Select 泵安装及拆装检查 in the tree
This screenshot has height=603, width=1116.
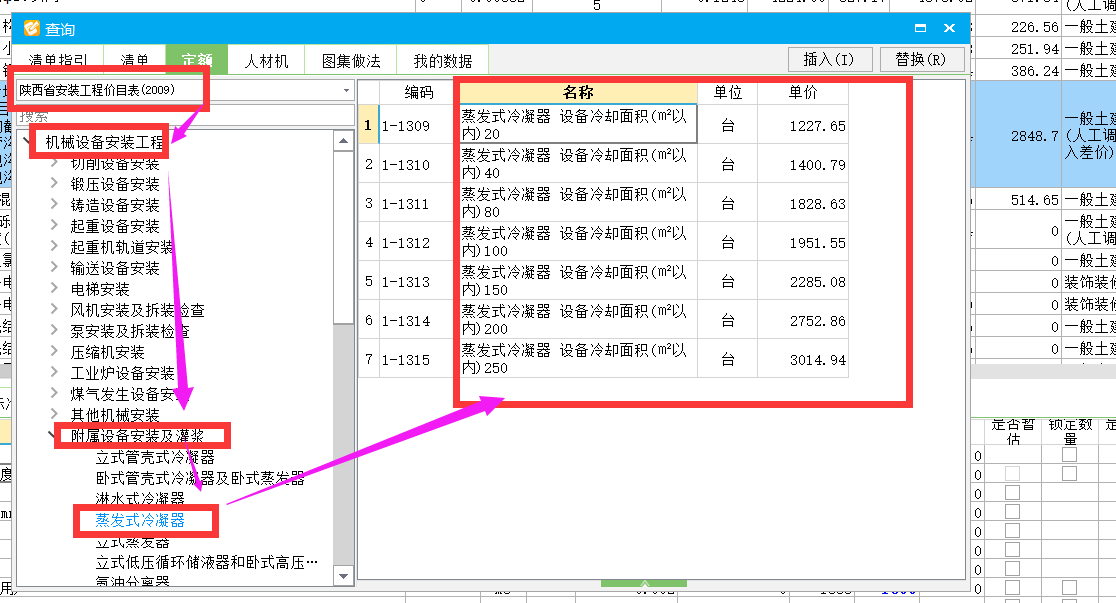coord(130,331)
